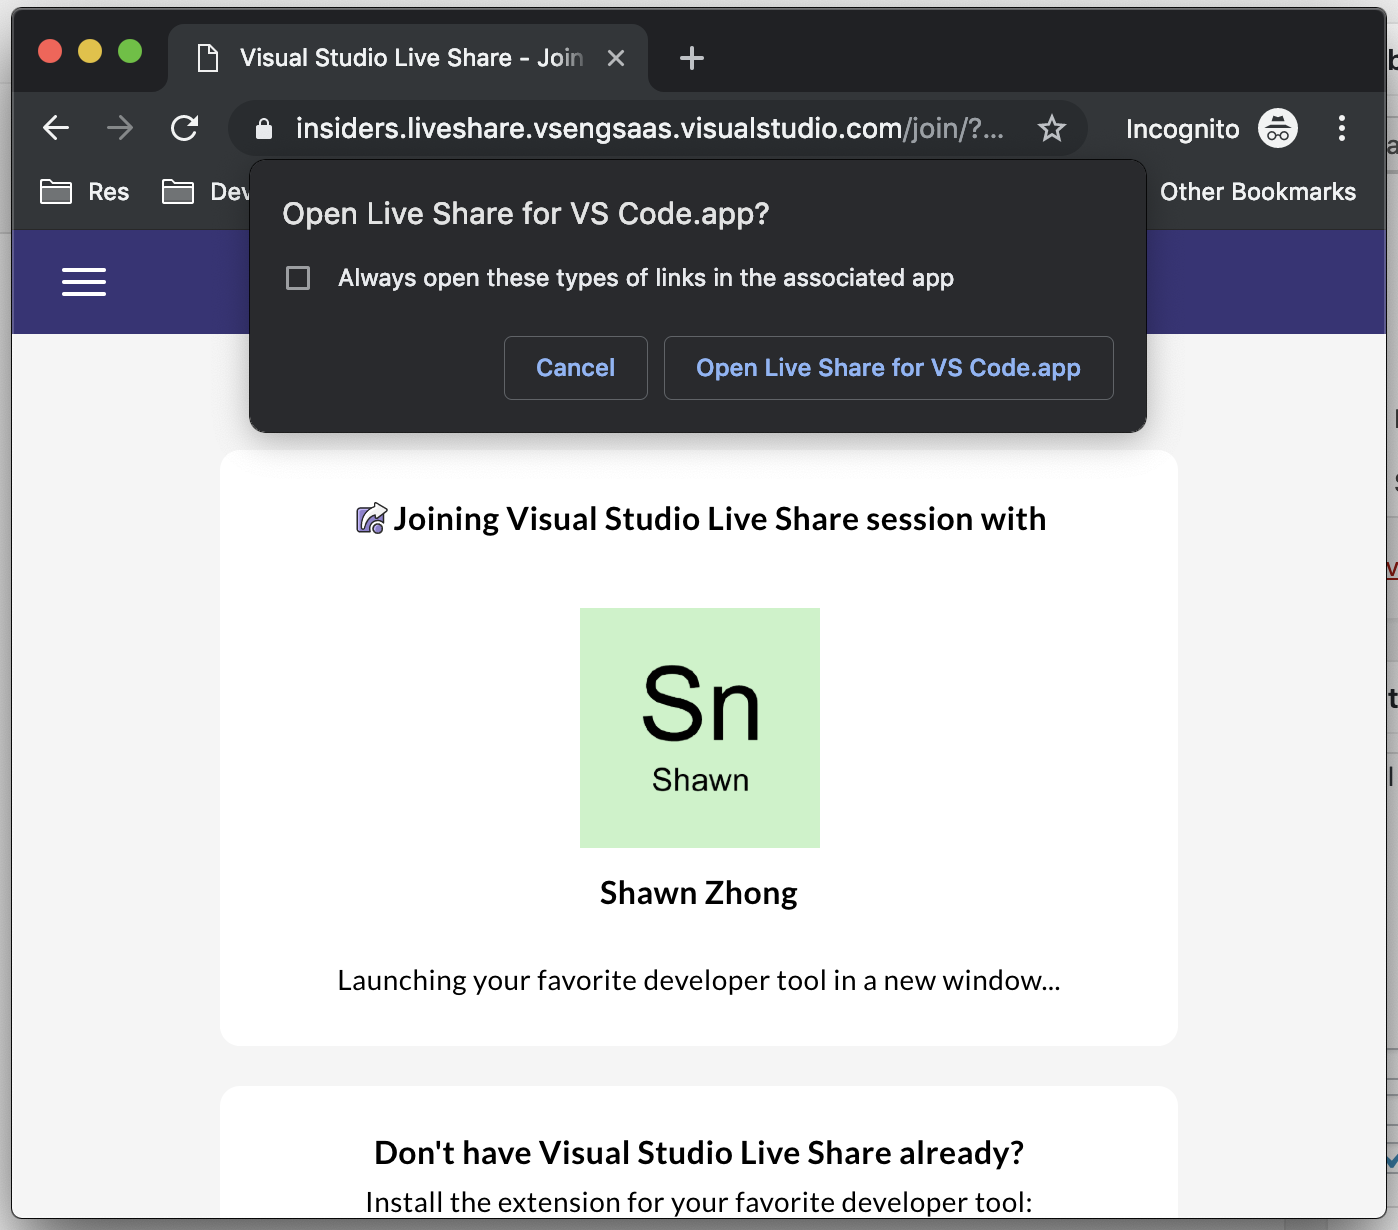Open the hamburger menu on page
The height and width of the screenshot is (1230, 1398).
click(x=84, y=282)
